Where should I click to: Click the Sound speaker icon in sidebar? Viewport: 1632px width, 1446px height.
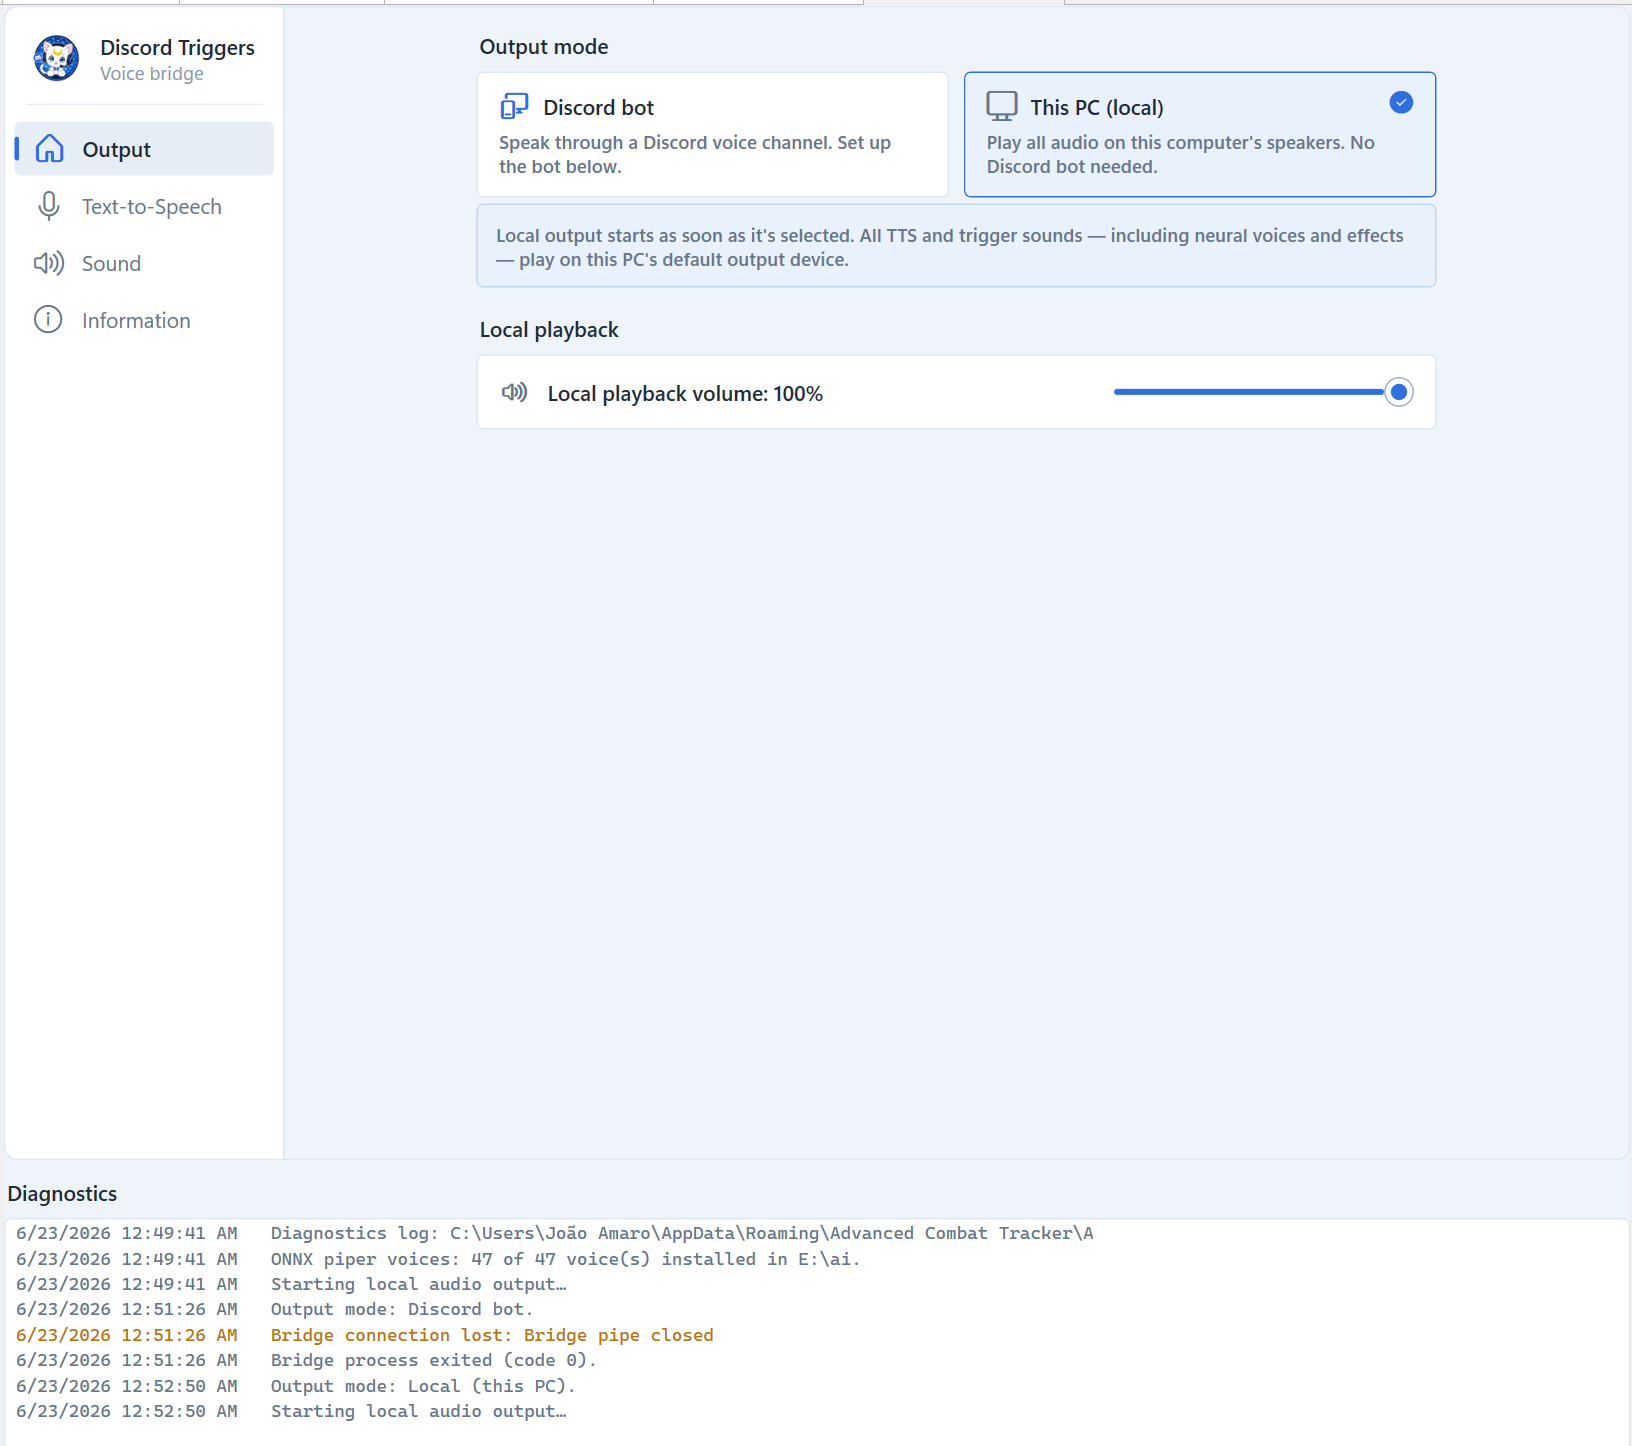coord(48,263)
